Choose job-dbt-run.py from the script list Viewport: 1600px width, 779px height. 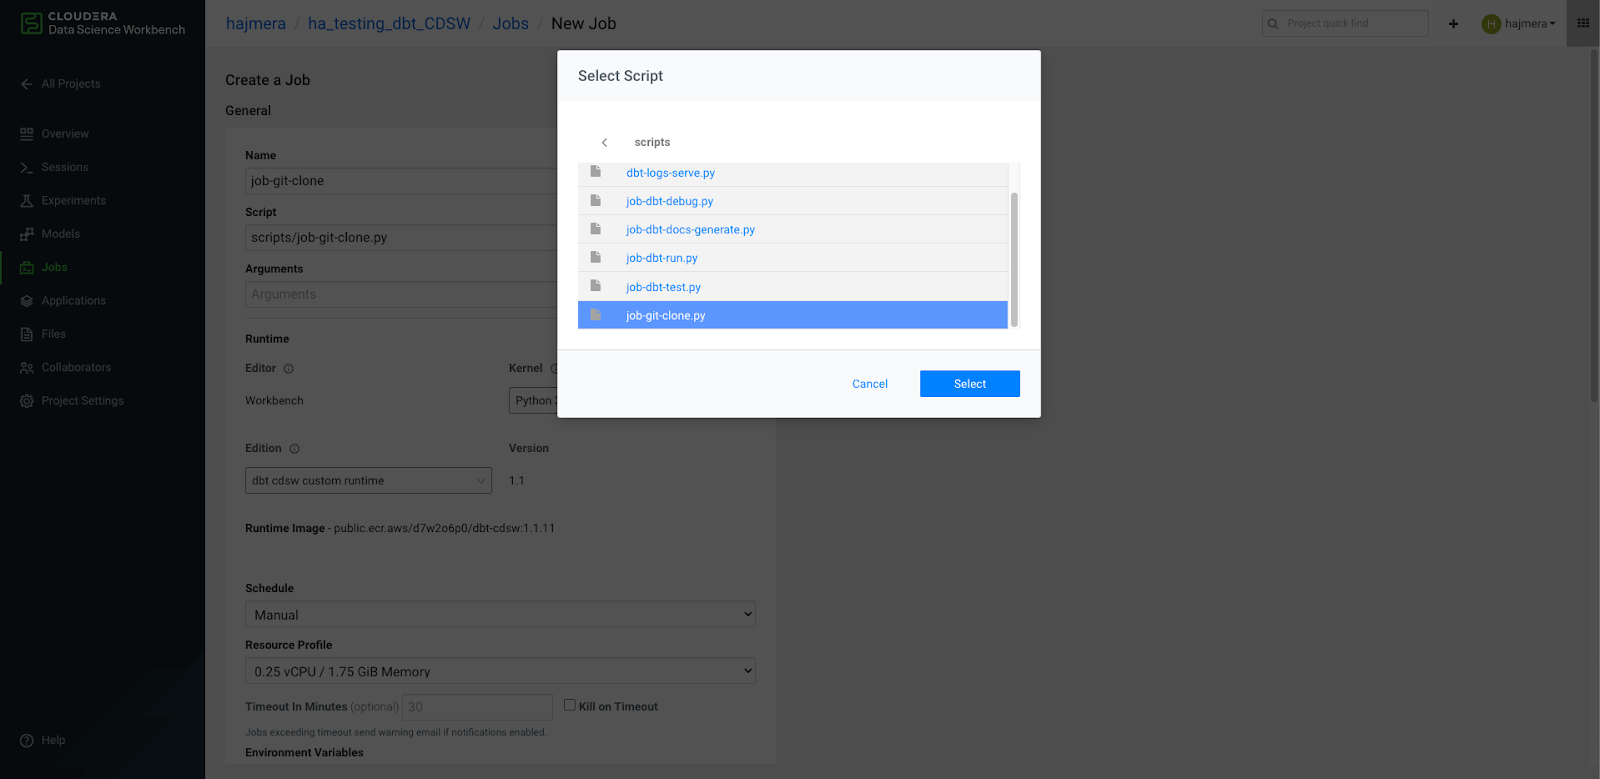(x=662, y=258)
